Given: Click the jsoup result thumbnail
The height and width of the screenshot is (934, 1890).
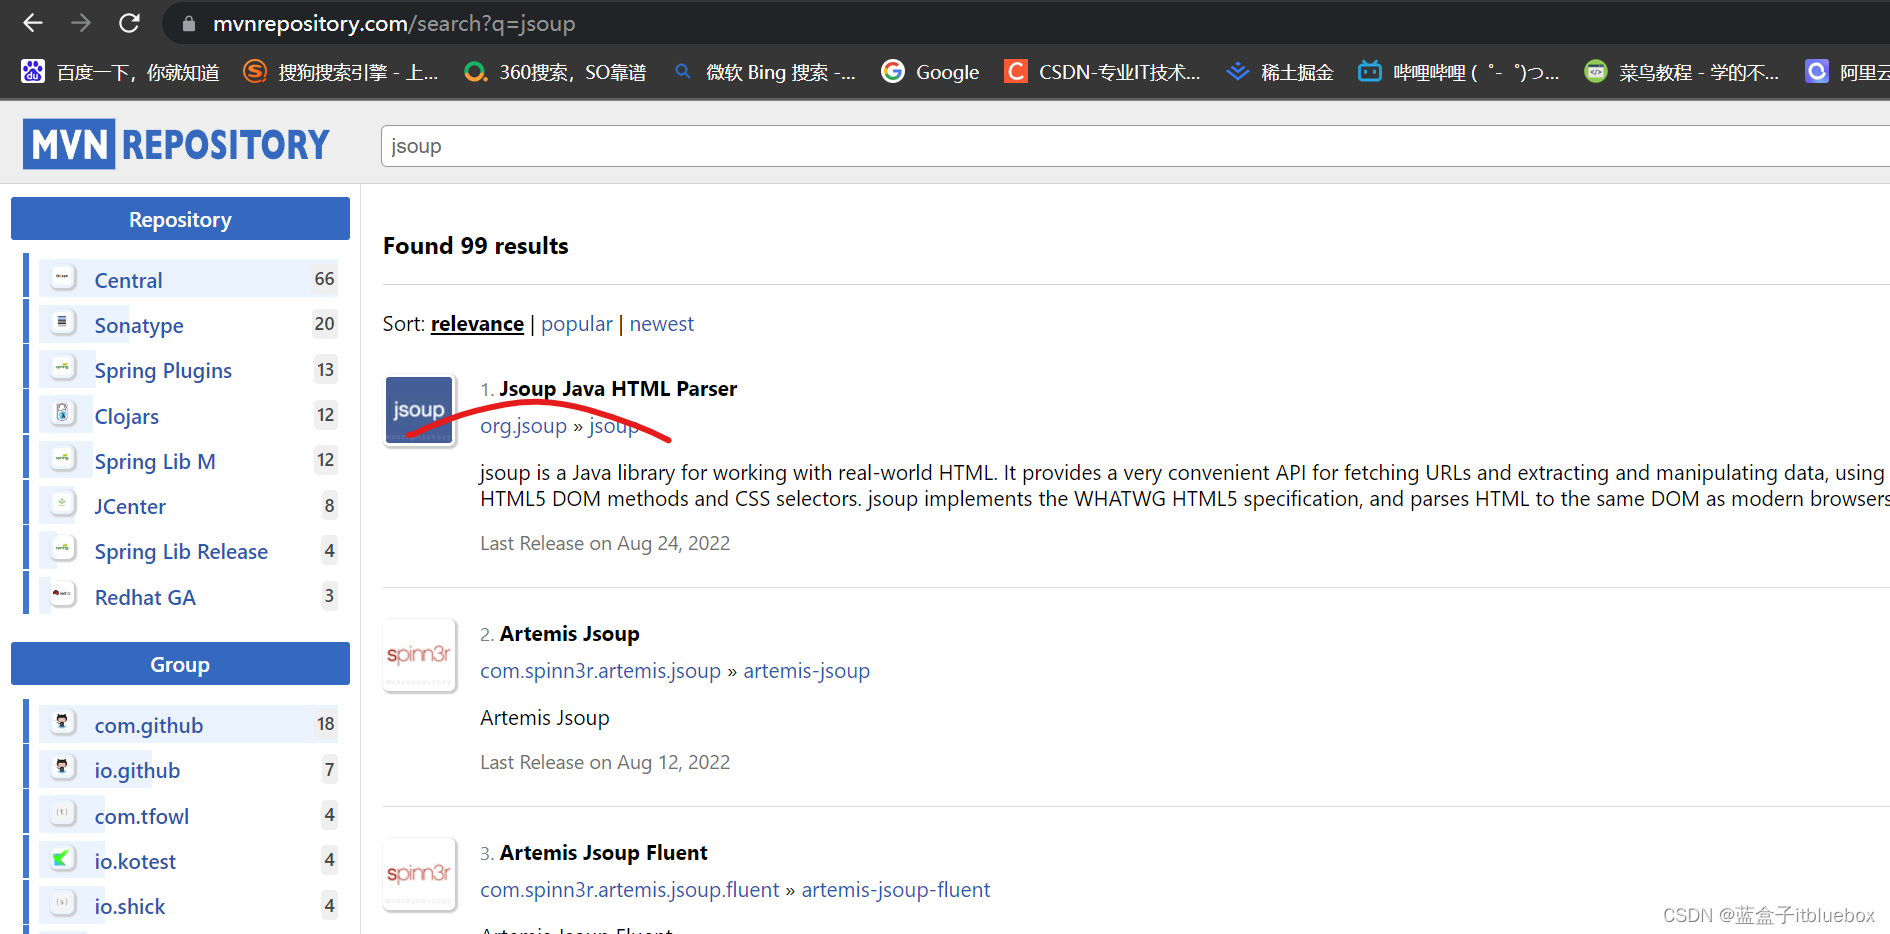Looking at the screenshot, I should tap(420, 410).
